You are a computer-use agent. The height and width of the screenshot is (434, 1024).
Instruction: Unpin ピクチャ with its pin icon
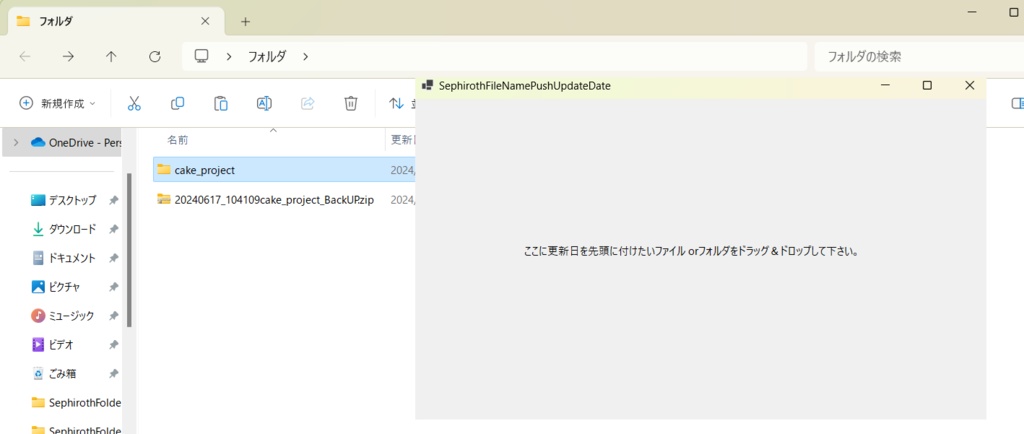113,287
